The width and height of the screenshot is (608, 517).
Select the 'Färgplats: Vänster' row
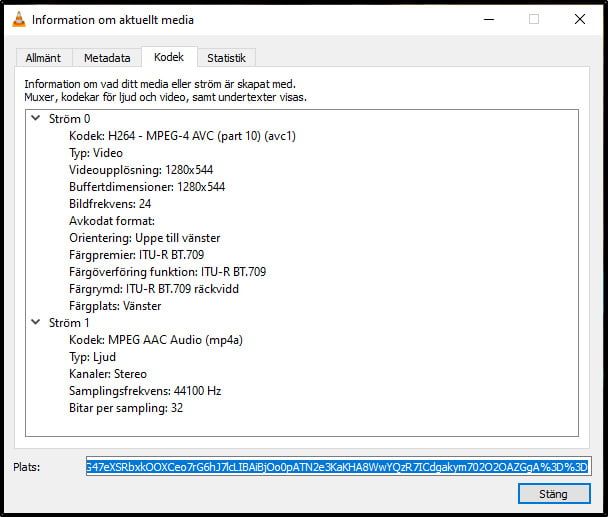(x=115, y=306)
